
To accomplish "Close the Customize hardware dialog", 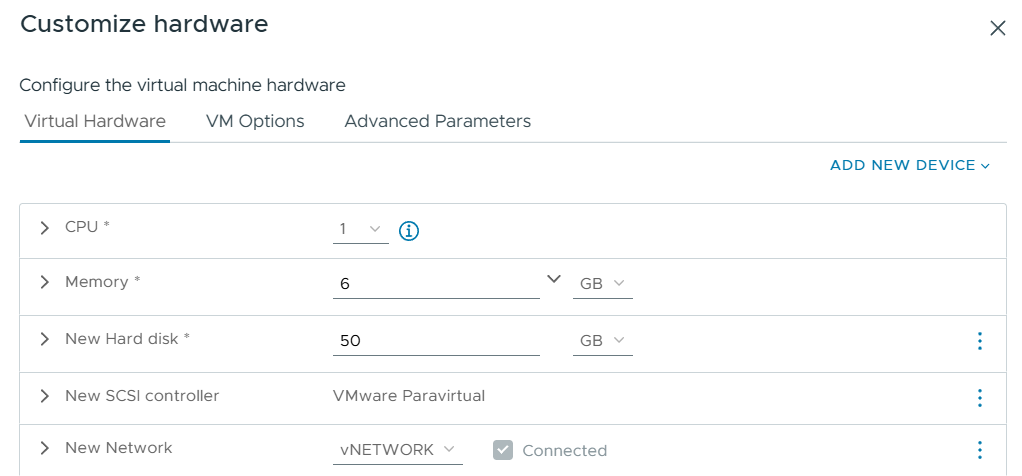I will (x=997, y=28).
